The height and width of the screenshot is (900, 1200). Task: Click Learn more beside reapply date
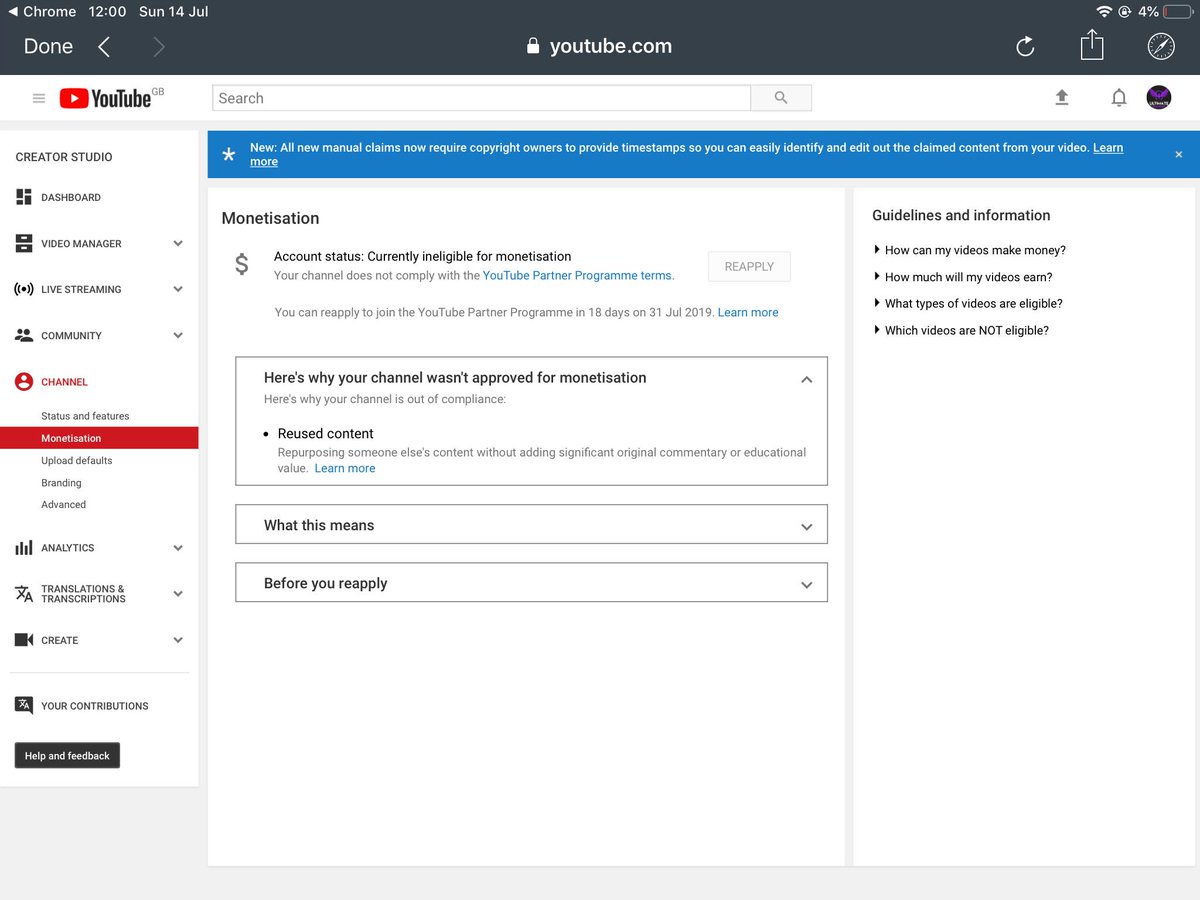(x=748, y=312)
